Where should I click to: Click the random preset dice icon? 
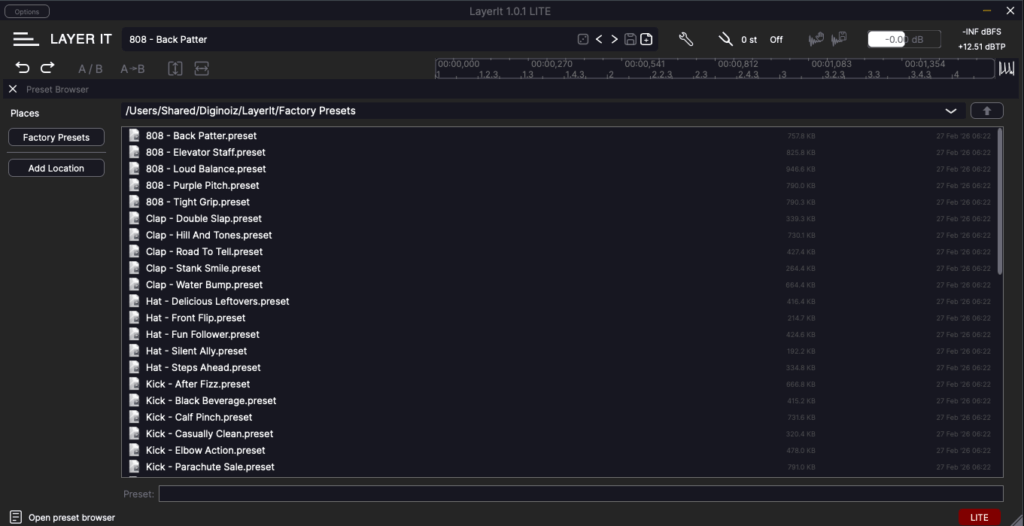click(583, 39)
